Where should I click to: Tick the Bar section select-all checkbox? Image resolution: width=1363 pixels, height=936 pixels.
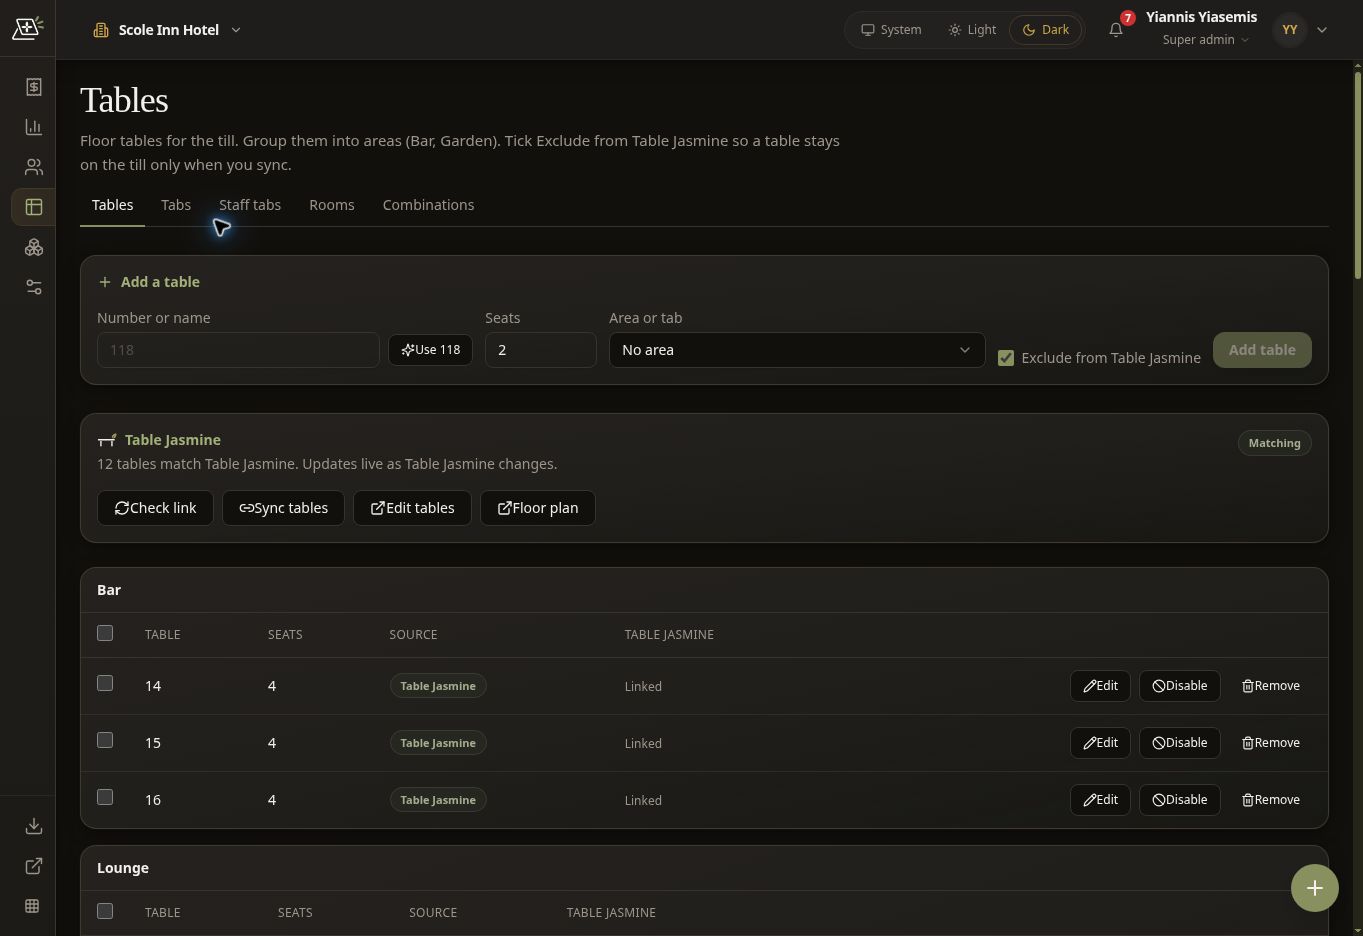click(x=105, y=633)
